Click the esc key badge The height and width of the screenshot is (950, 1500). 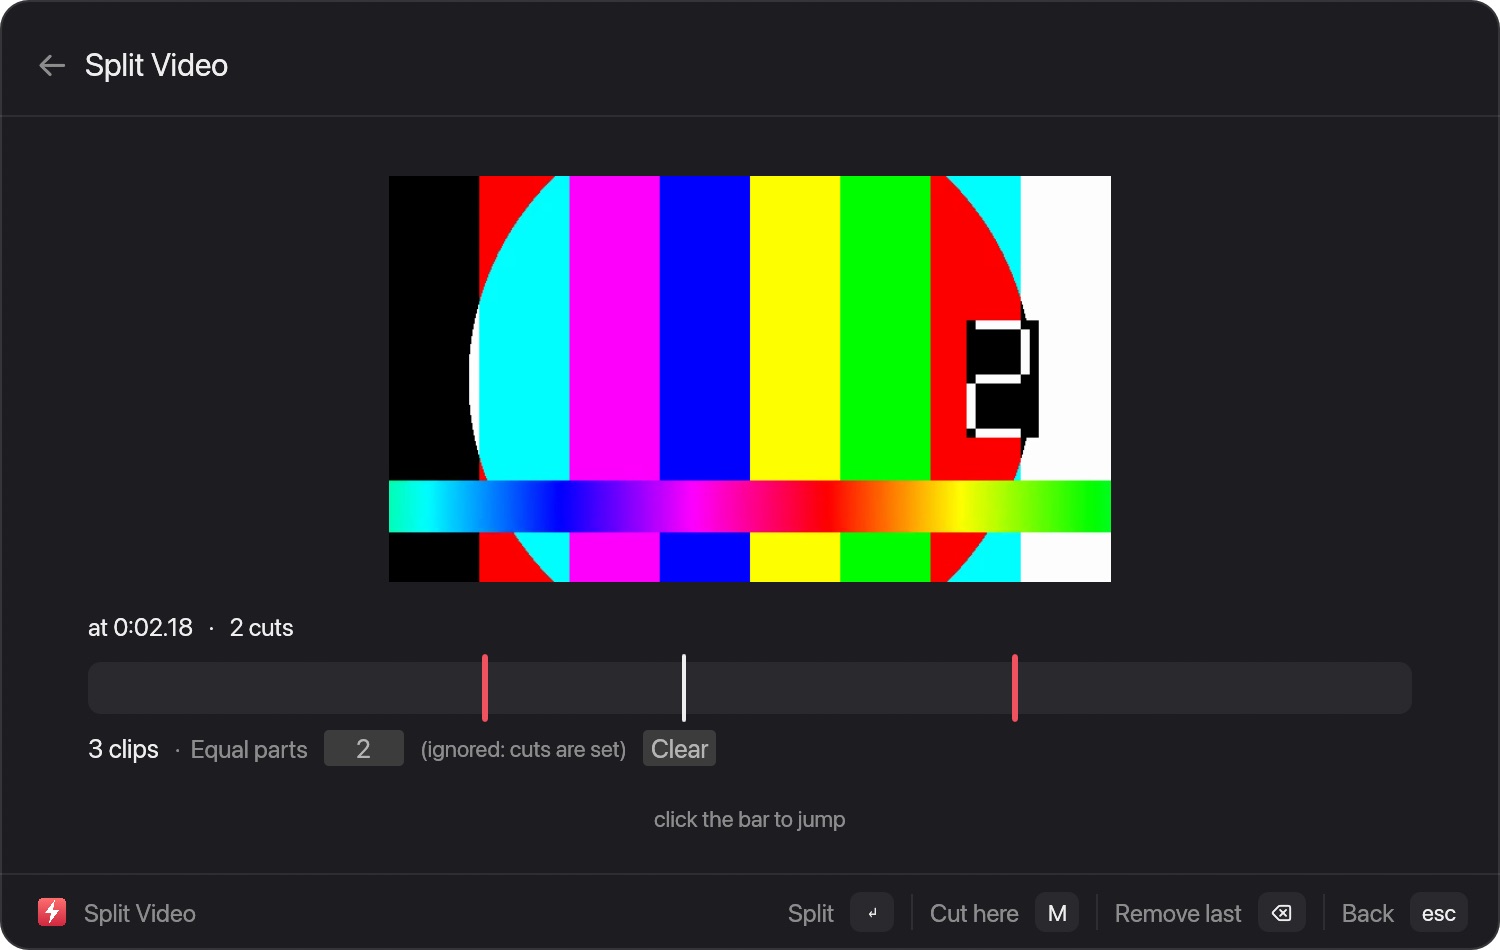(1439, 913)
